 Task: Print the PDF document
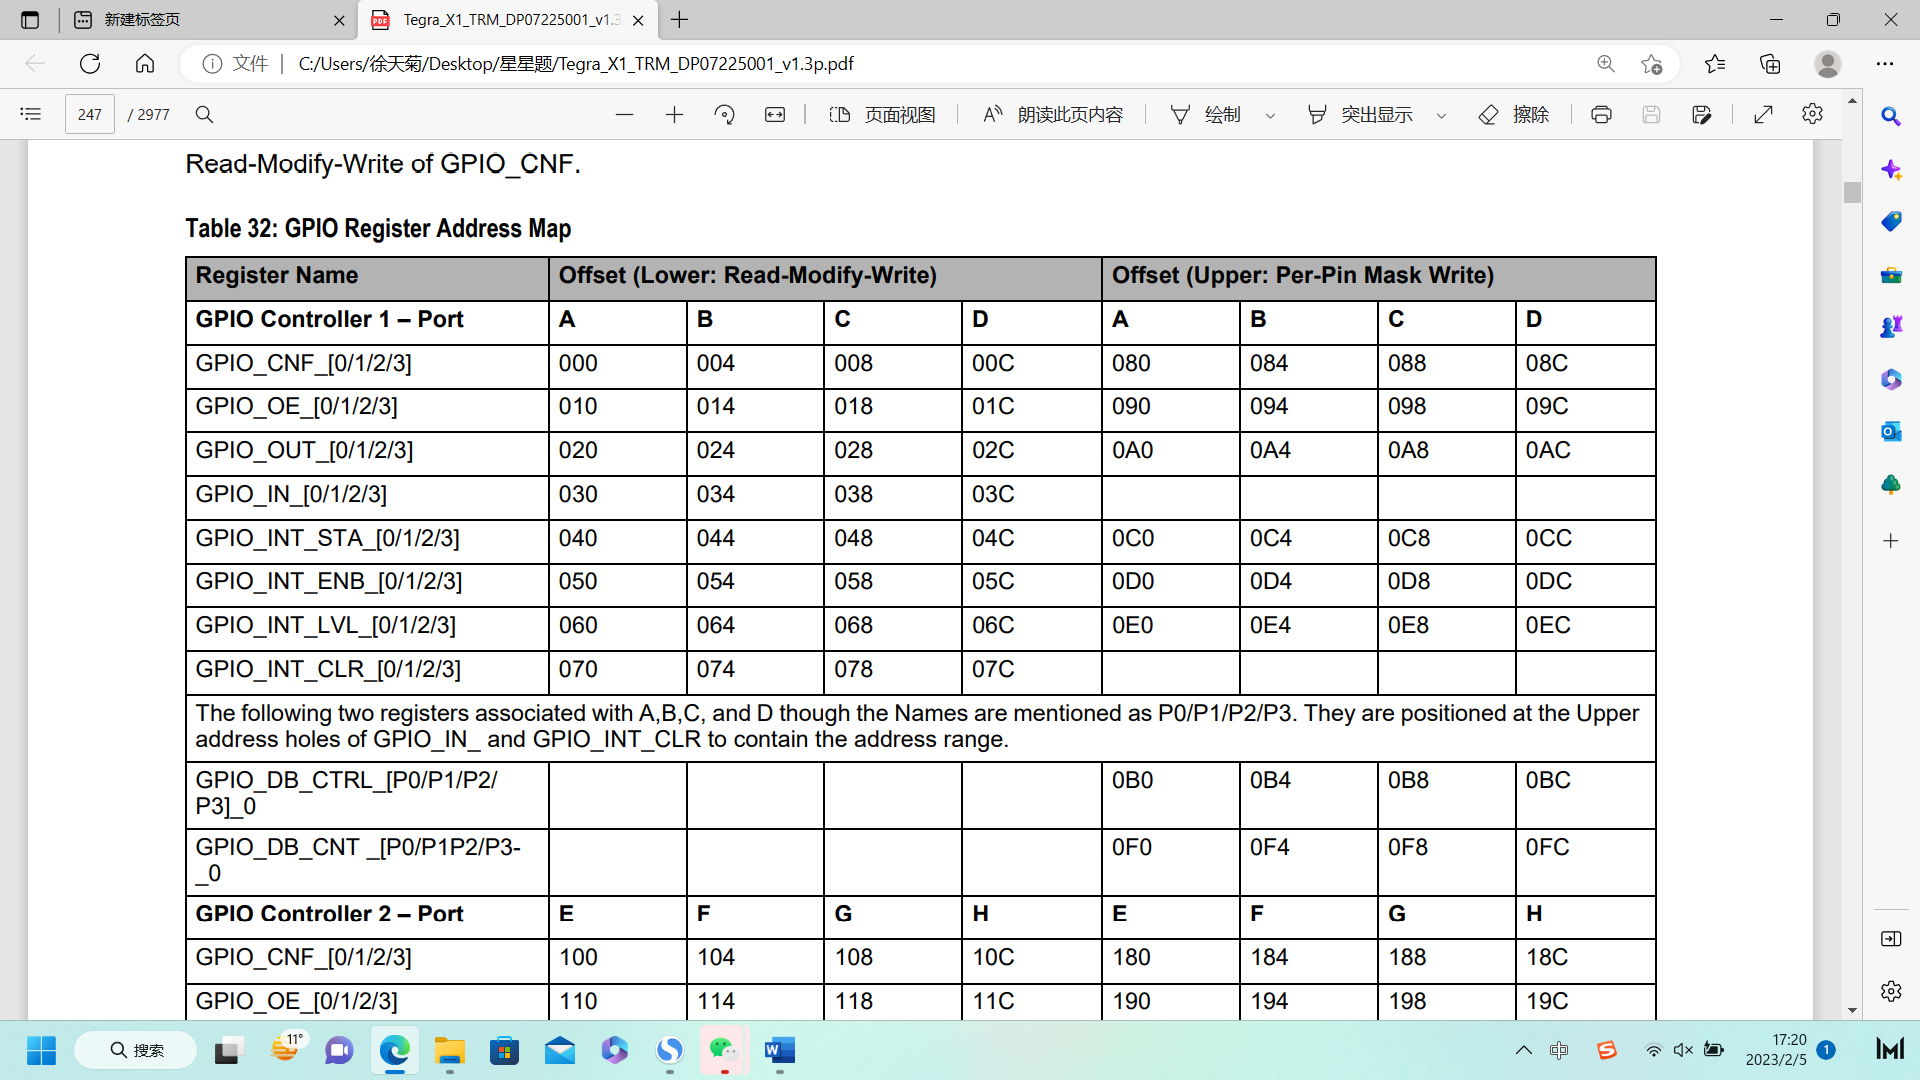coord(1601,114)
